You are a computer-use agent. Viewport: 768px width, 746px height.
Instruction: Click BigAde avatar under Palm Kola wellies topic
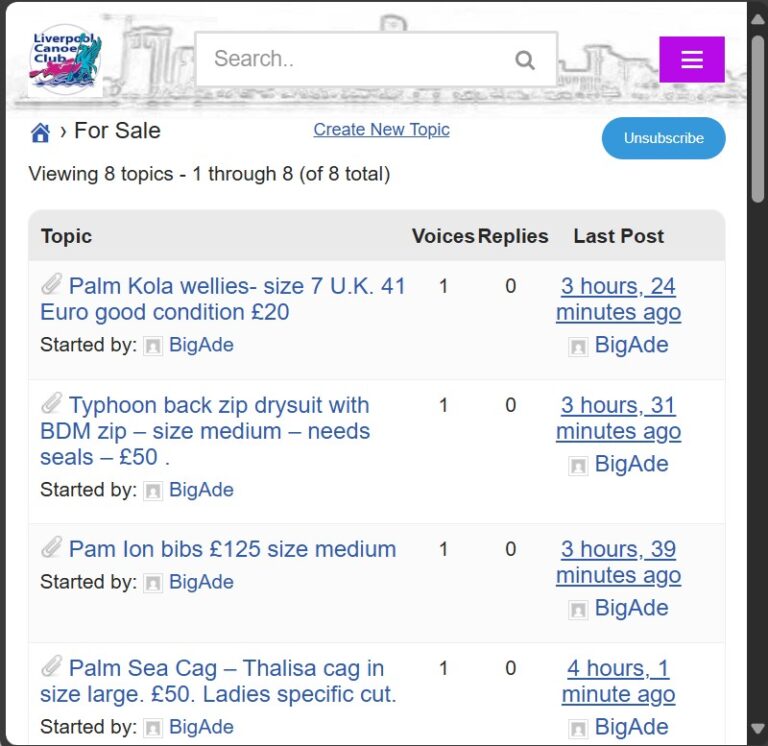click(153, 346)
